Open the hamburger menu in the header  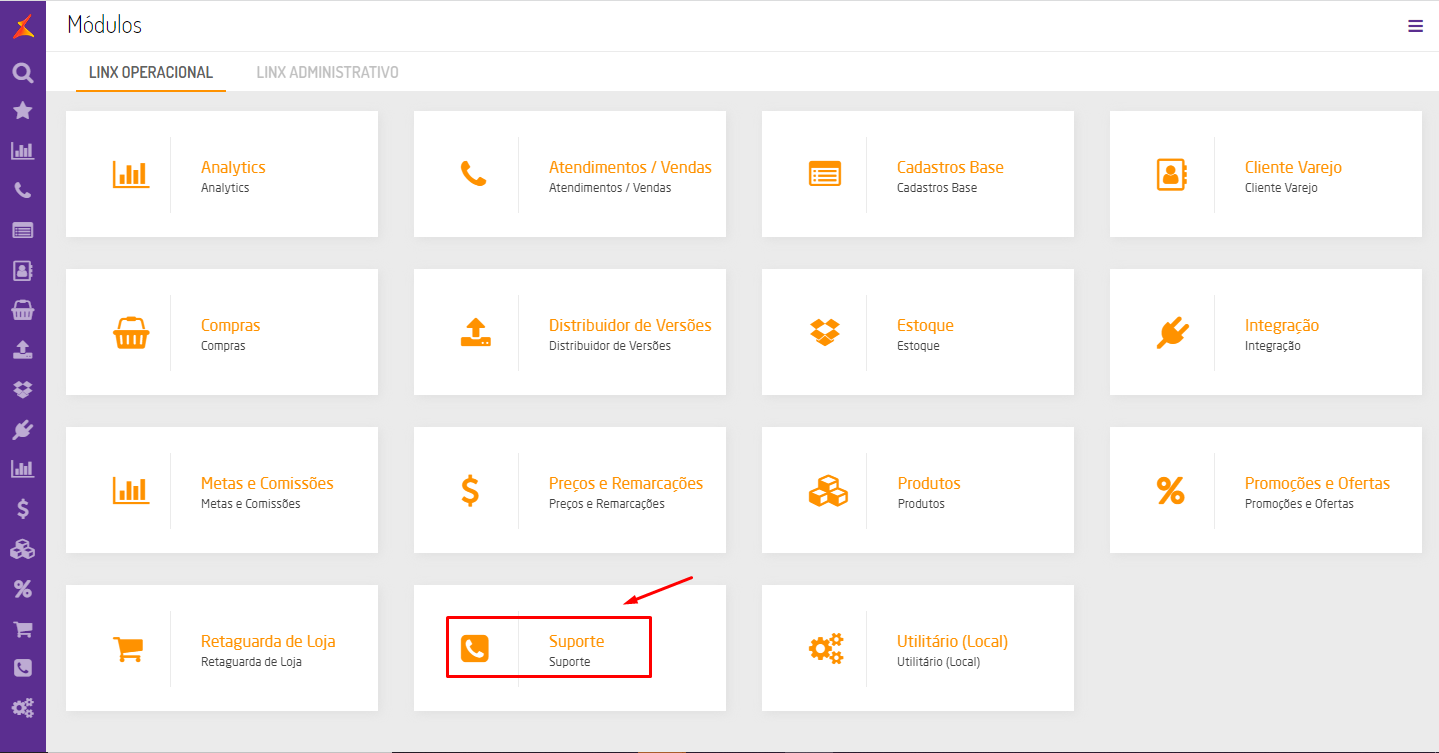[x=1415, y=26]
